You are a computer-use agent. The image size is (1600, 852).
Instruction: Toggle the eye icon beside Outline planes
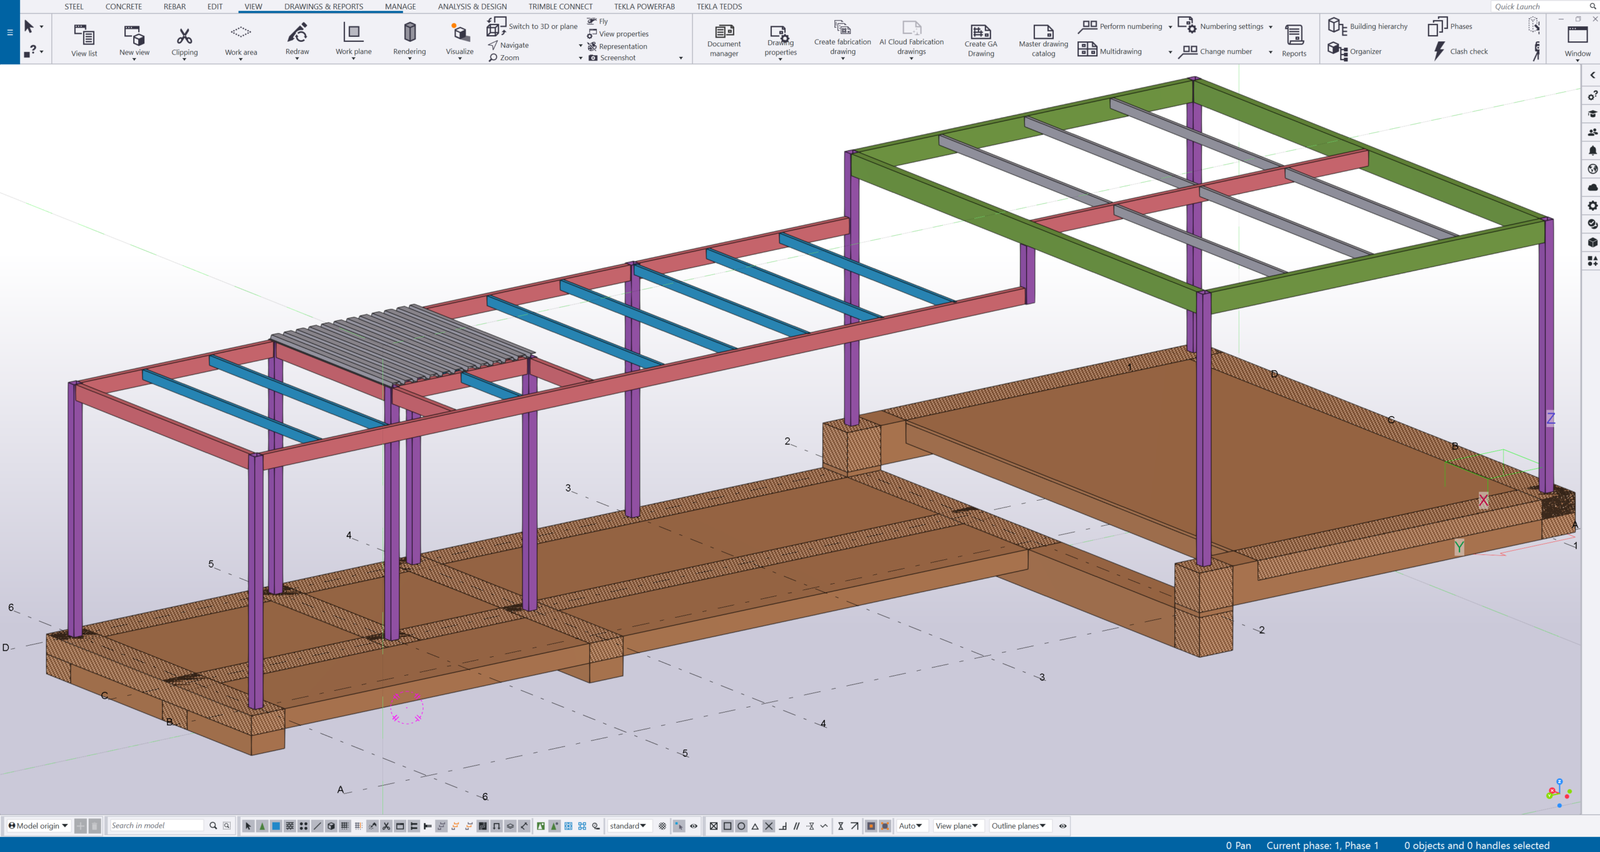click(x=1063, y=826)
